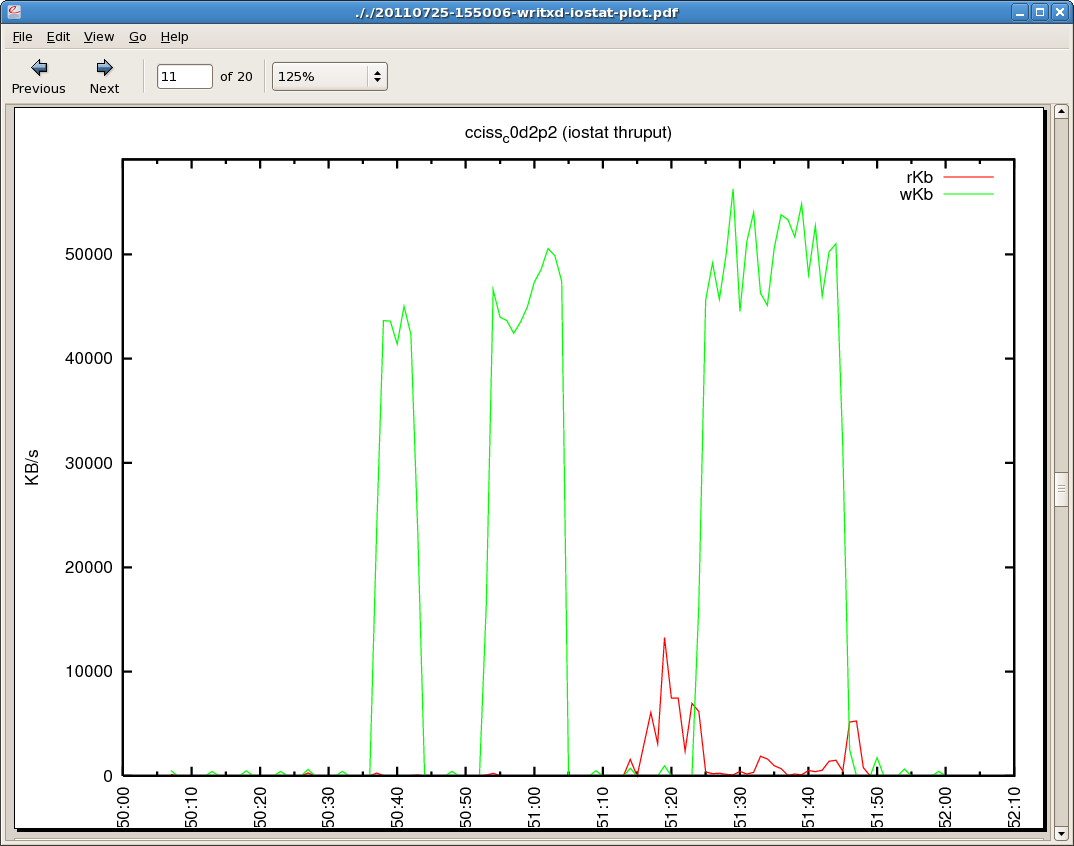Open the File menu
Image resolution: width=1074 pixels, height=846 pixels.
click(22, 37)
